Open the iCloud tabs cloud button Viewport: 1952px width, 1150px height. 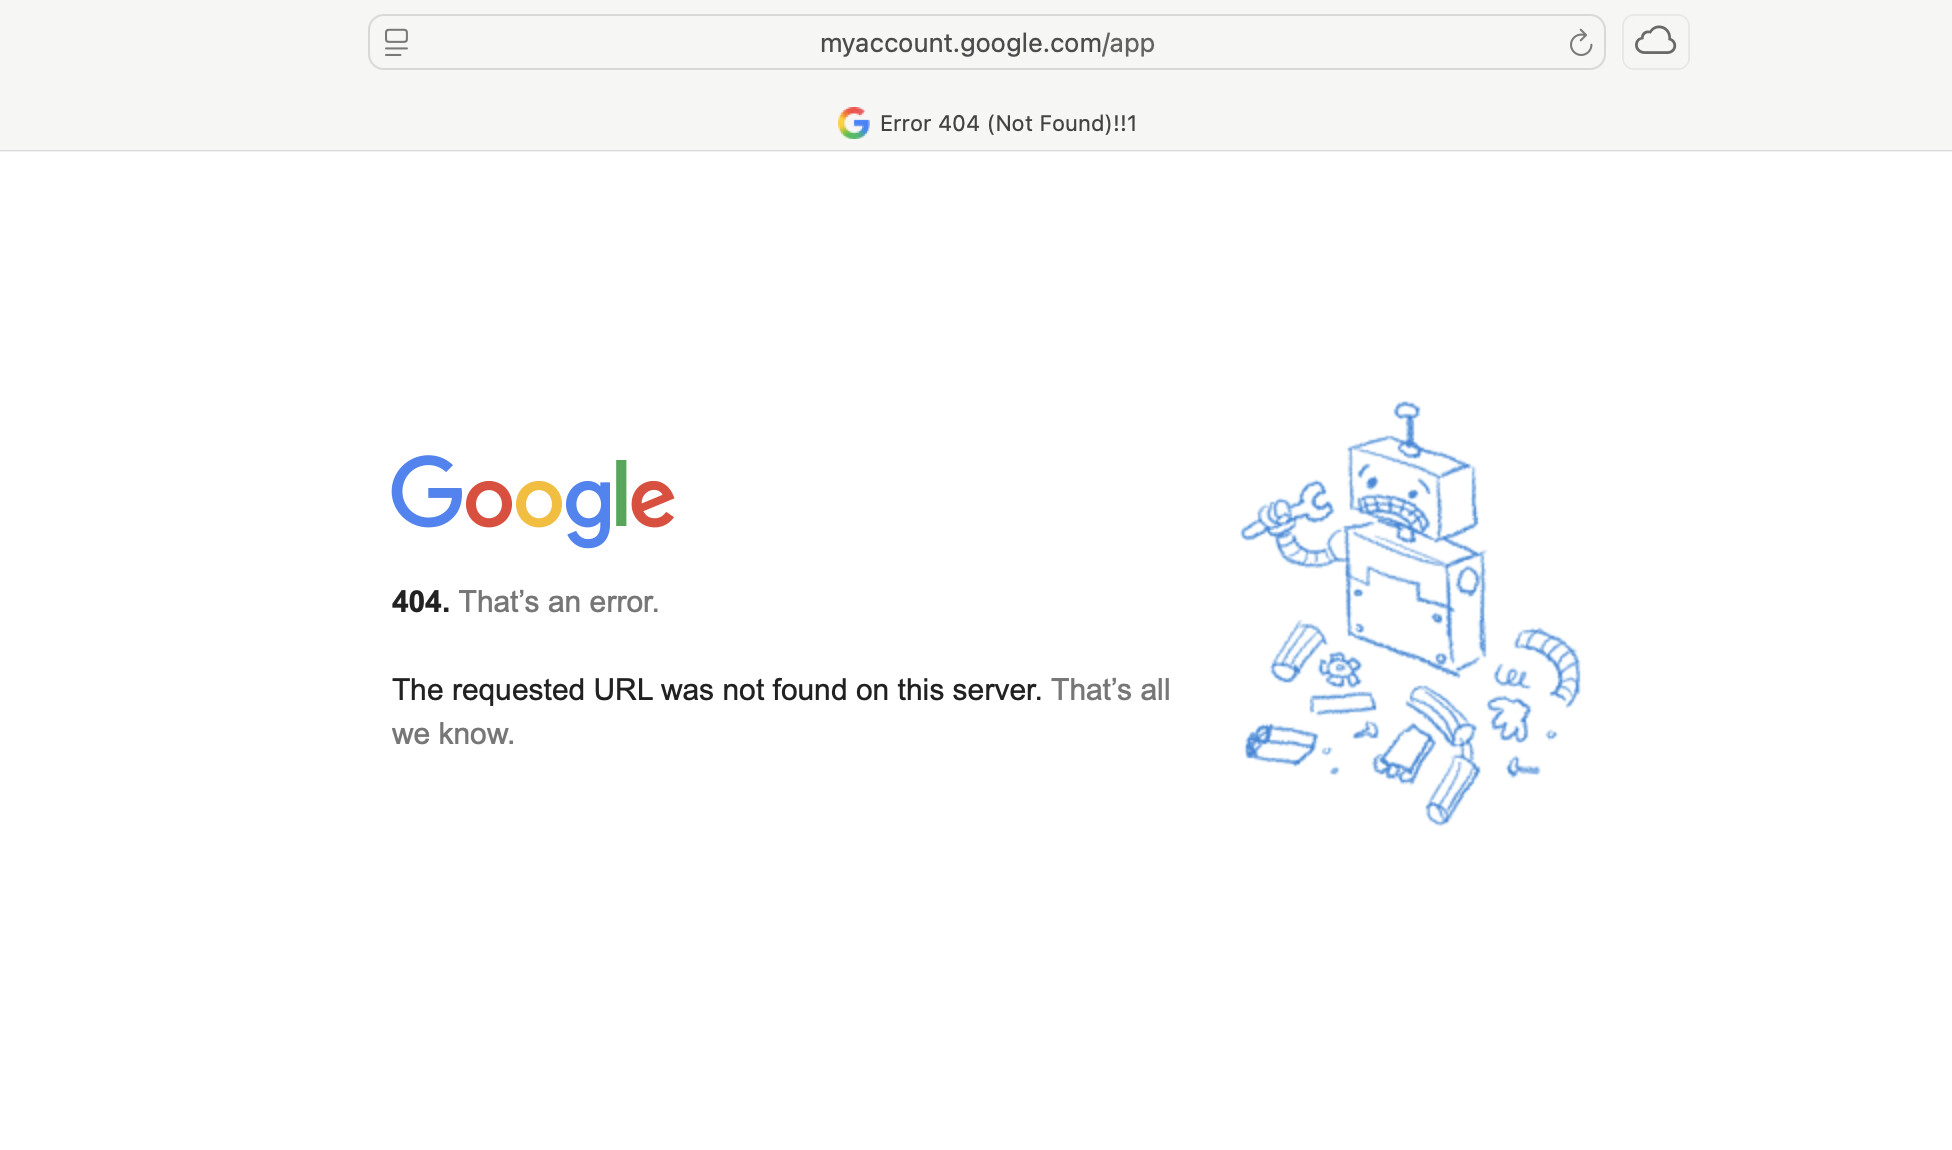point(1655,42)
